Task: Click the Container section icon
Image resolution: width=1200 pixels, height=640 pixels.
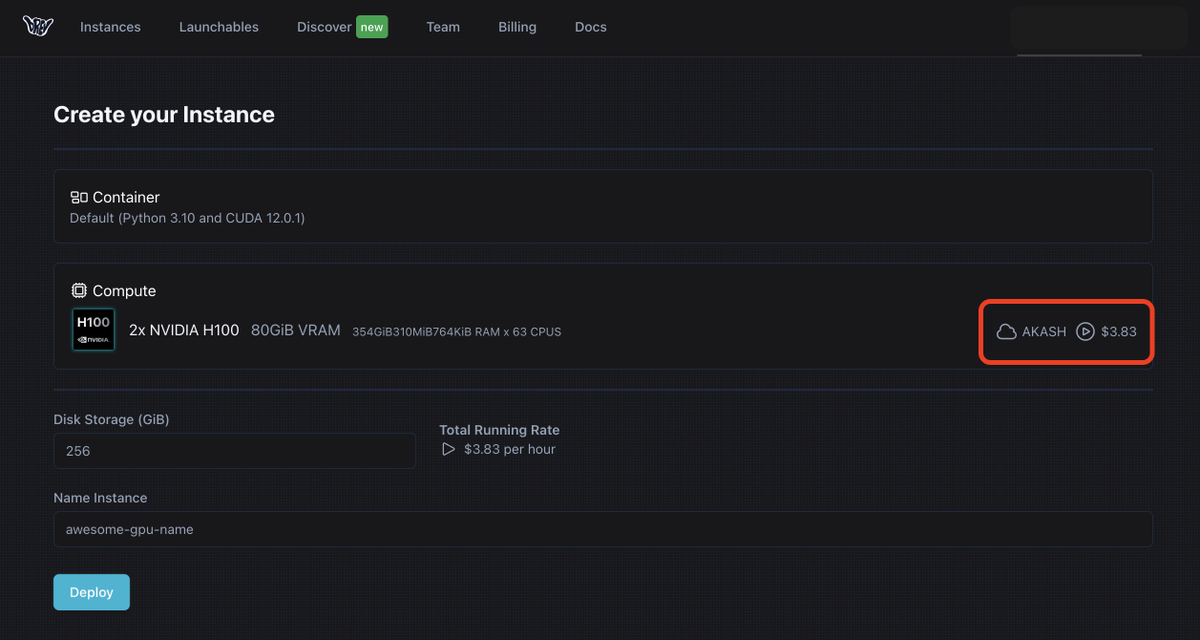Action: coord(79,198)
